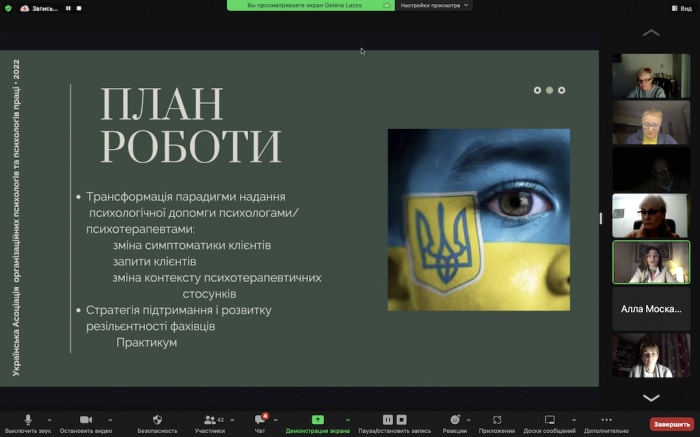This screenshot has height=437, width=700.
Task: Mute the microphone in Zoom toolbar
Action: coord(28,420)
